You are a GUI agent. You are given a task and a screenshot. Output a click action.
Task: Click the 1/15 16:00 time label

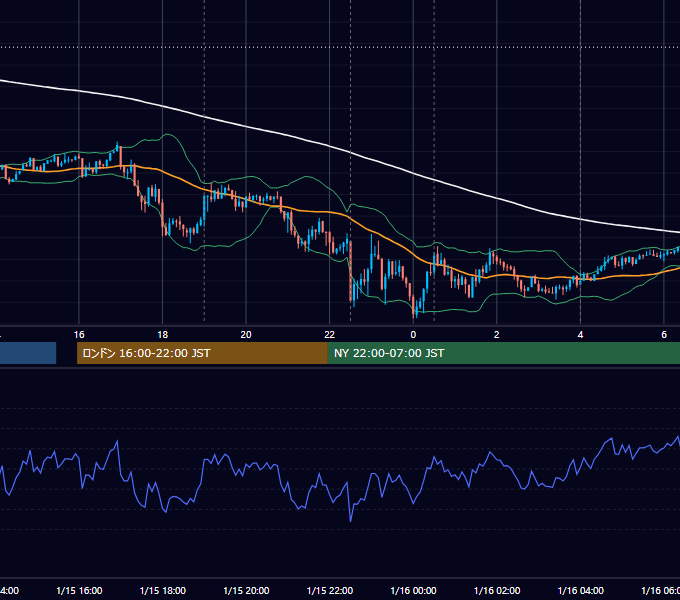point(79,590)
